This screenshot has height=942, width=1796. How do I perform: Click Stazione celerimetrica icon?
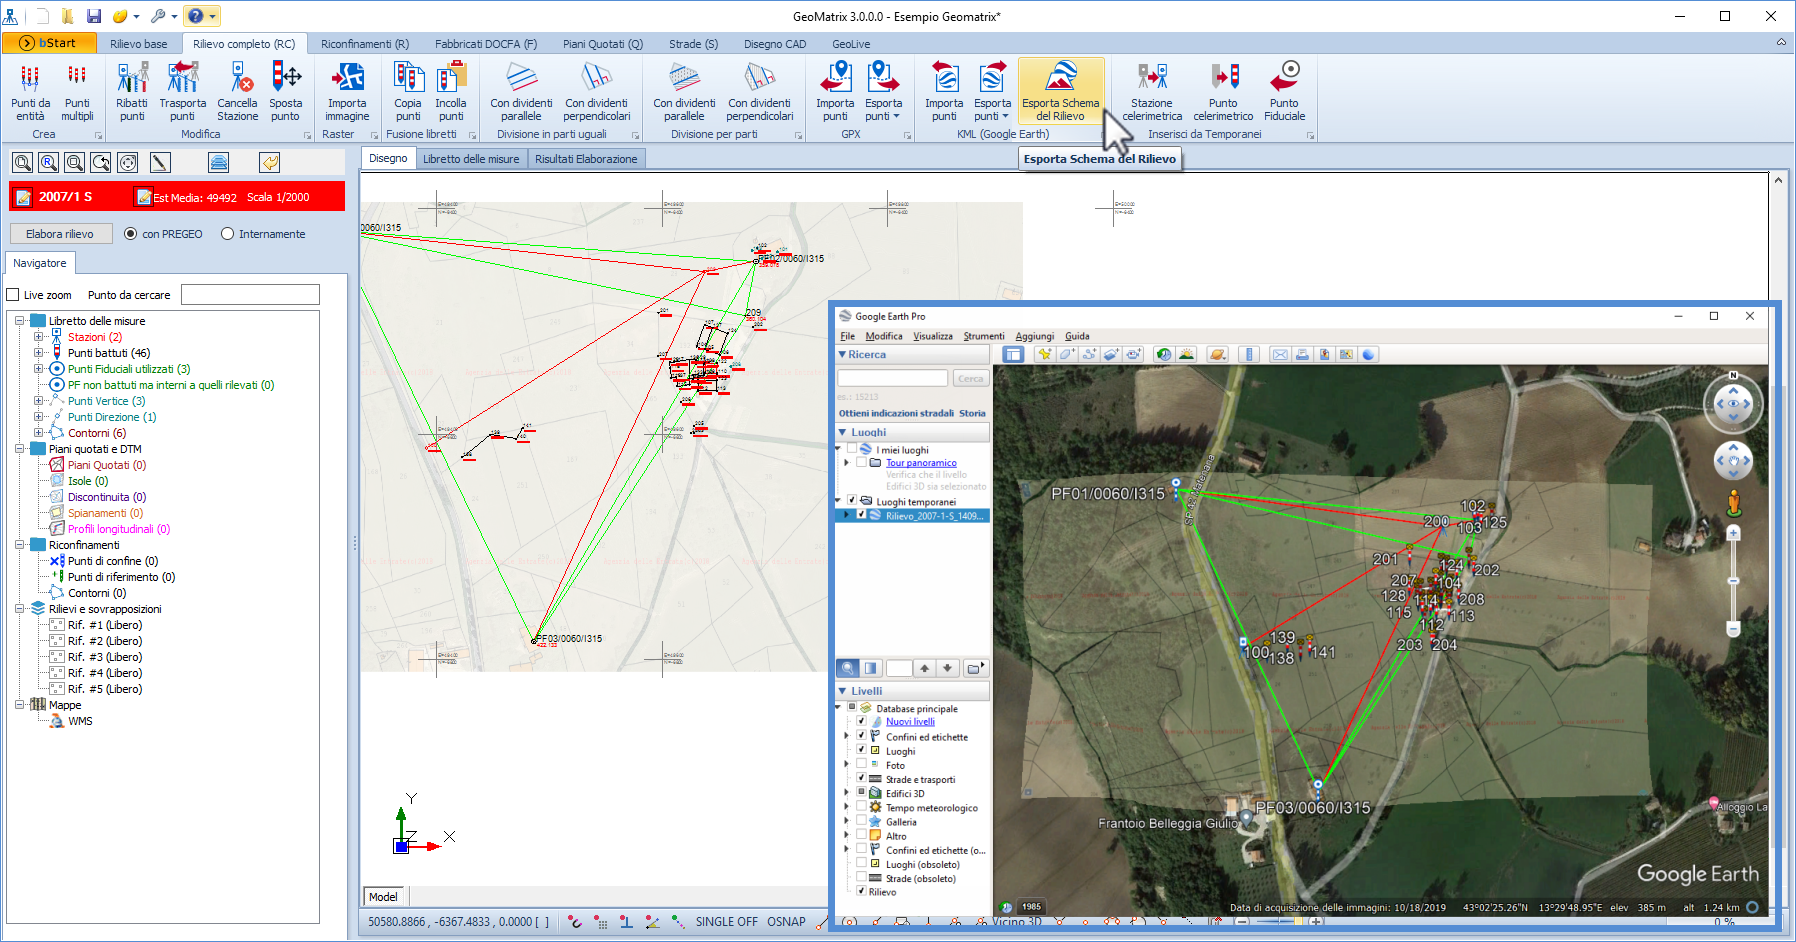click(1152, 92)
